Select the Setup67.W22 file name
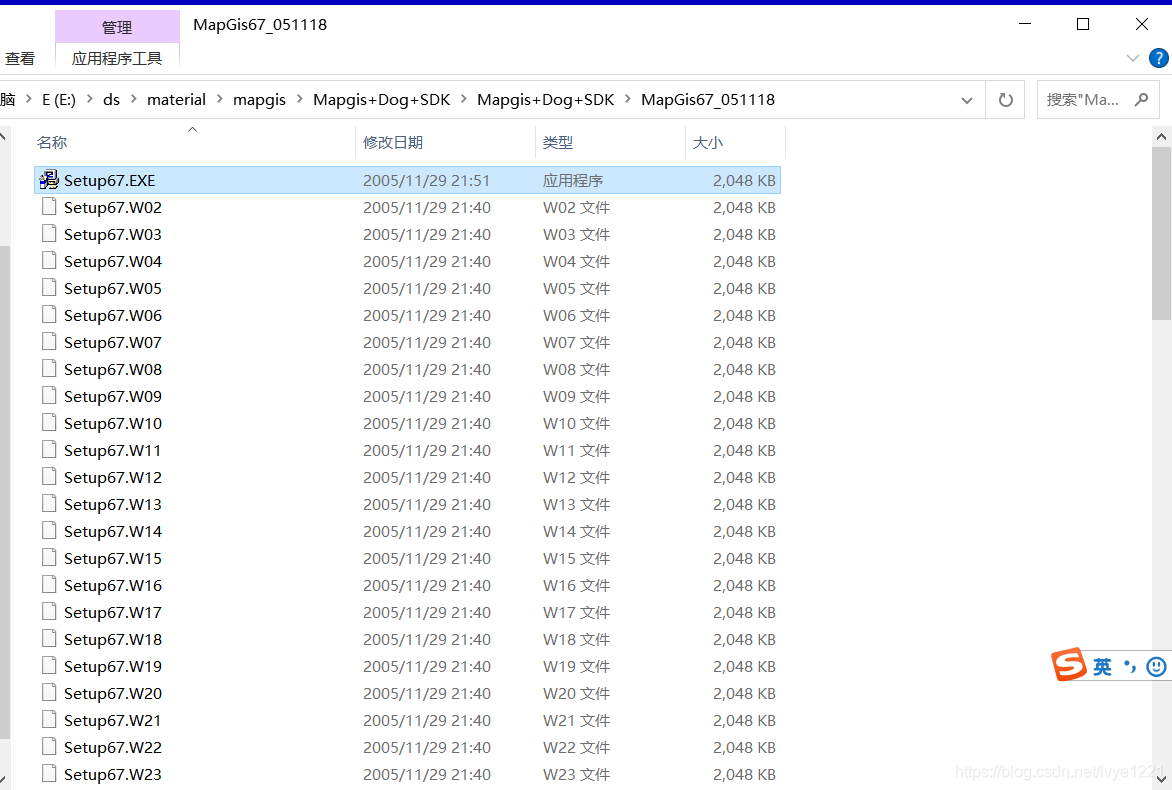The image size is (1172, 790). (113, 747)
